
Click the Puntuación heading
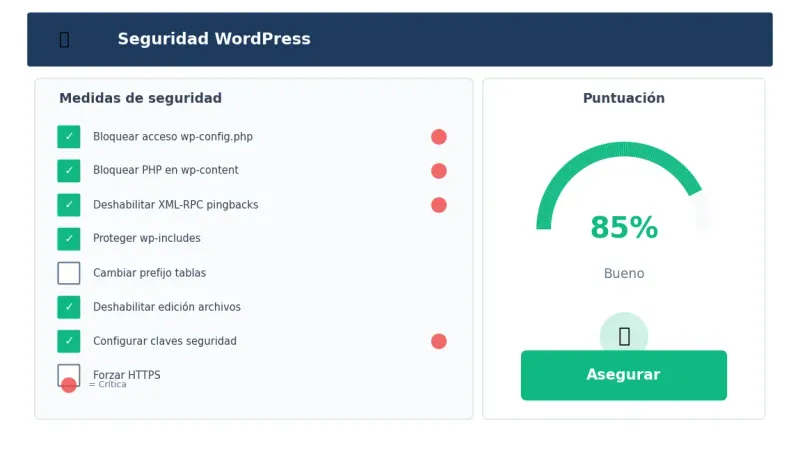coord(623,98)
